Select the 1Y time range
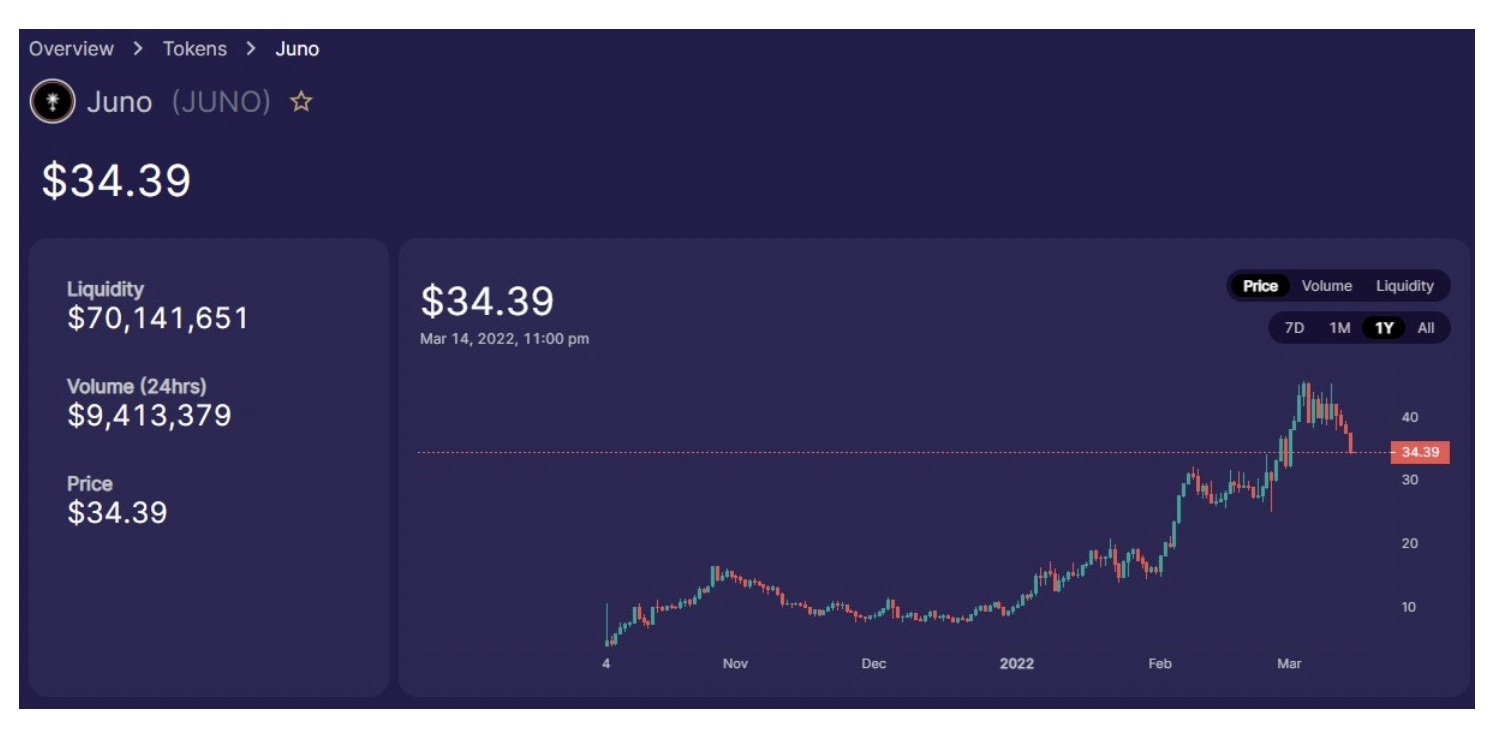Image resolution: width=1504 pixels, height=740 pixels. (x=1384, y=328)
